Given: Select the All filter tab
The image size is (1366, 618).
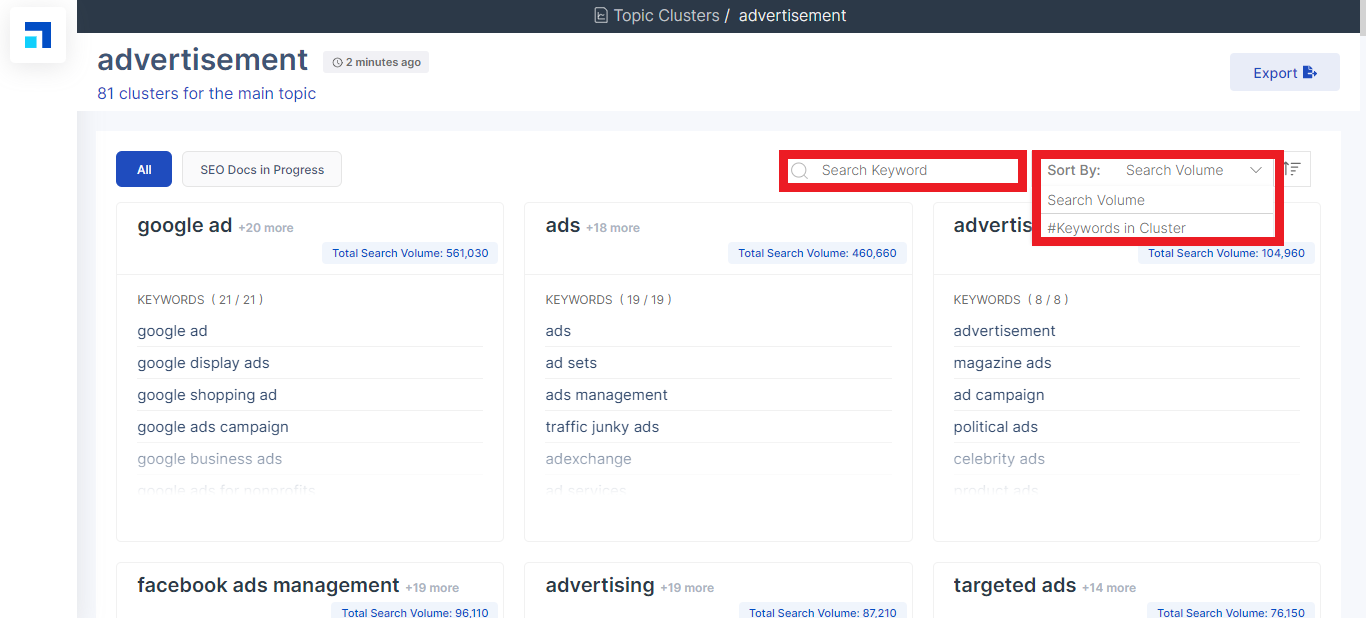Looking at the screenshot, I should click(x=144, y=169).
